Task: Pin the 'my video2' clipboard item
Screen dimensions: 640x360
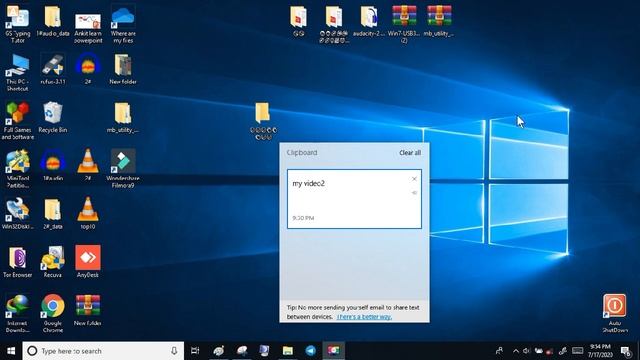Action: point(414,193)
